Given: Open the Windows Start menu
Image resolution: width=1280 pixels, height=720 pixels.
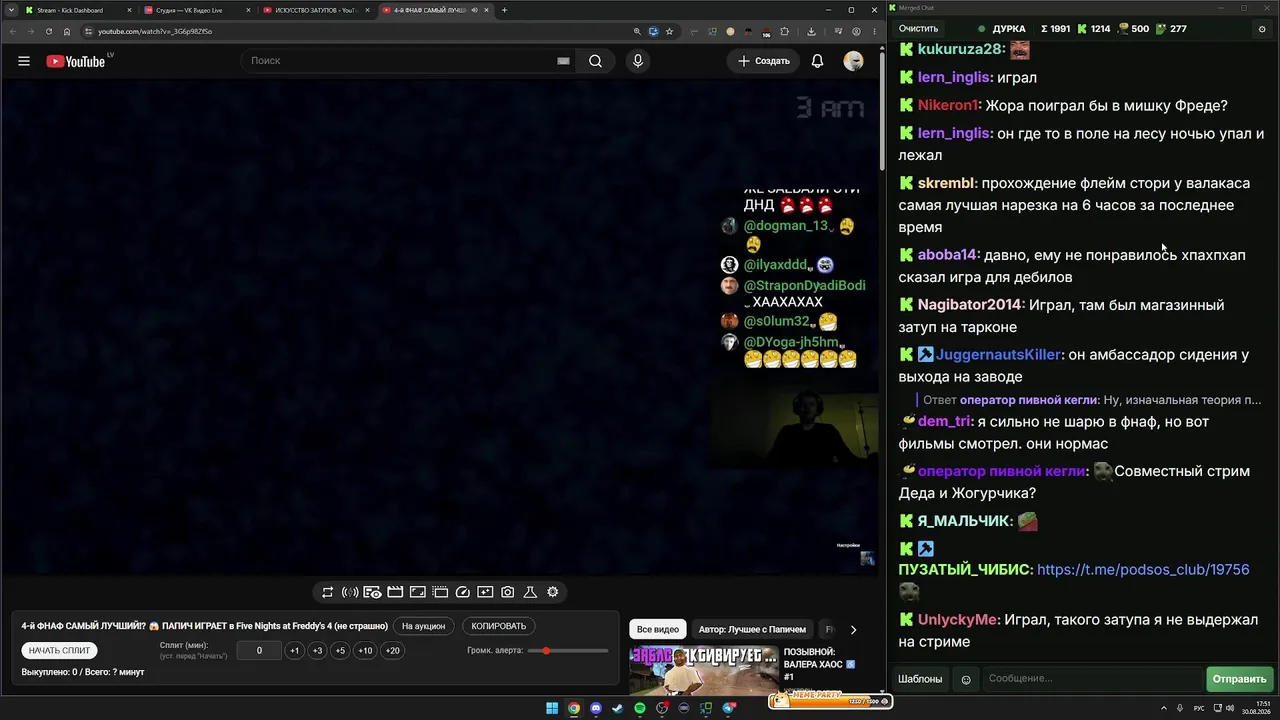Looking at the screenshot, I should (x=552, y=709).
